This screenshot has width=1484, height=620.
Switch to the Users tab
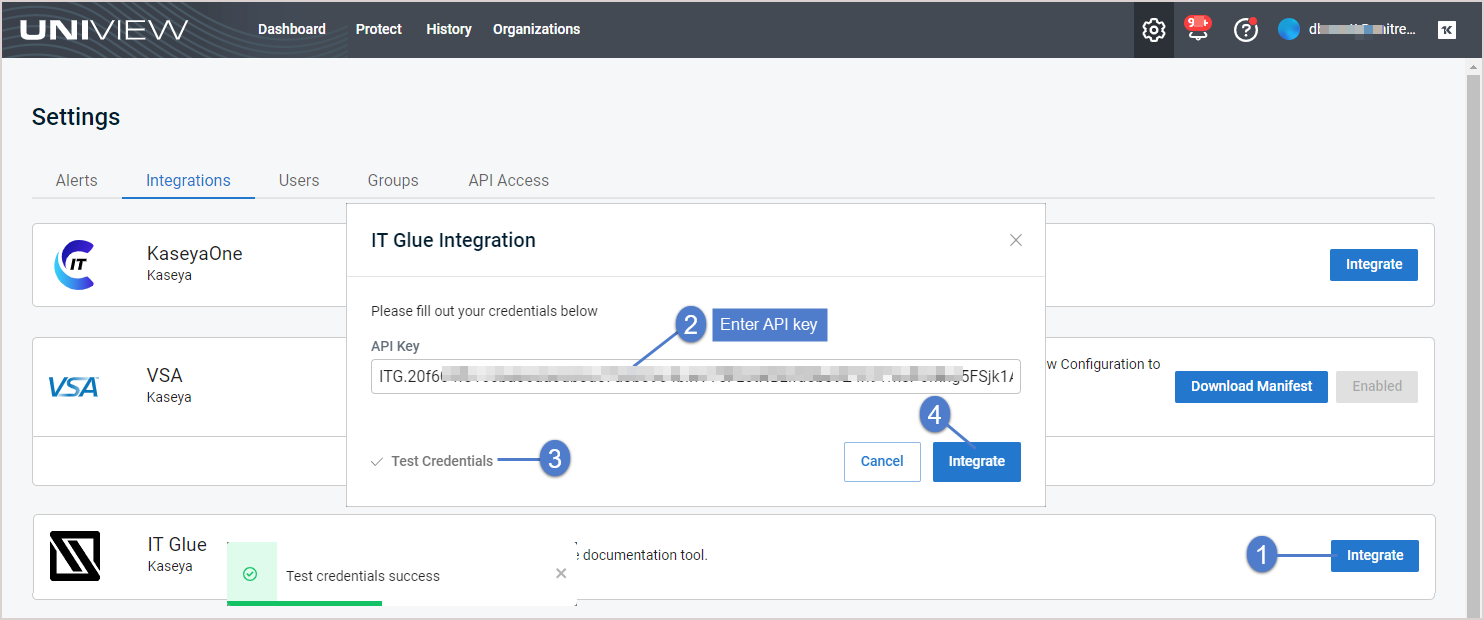(x=299, y=180)
